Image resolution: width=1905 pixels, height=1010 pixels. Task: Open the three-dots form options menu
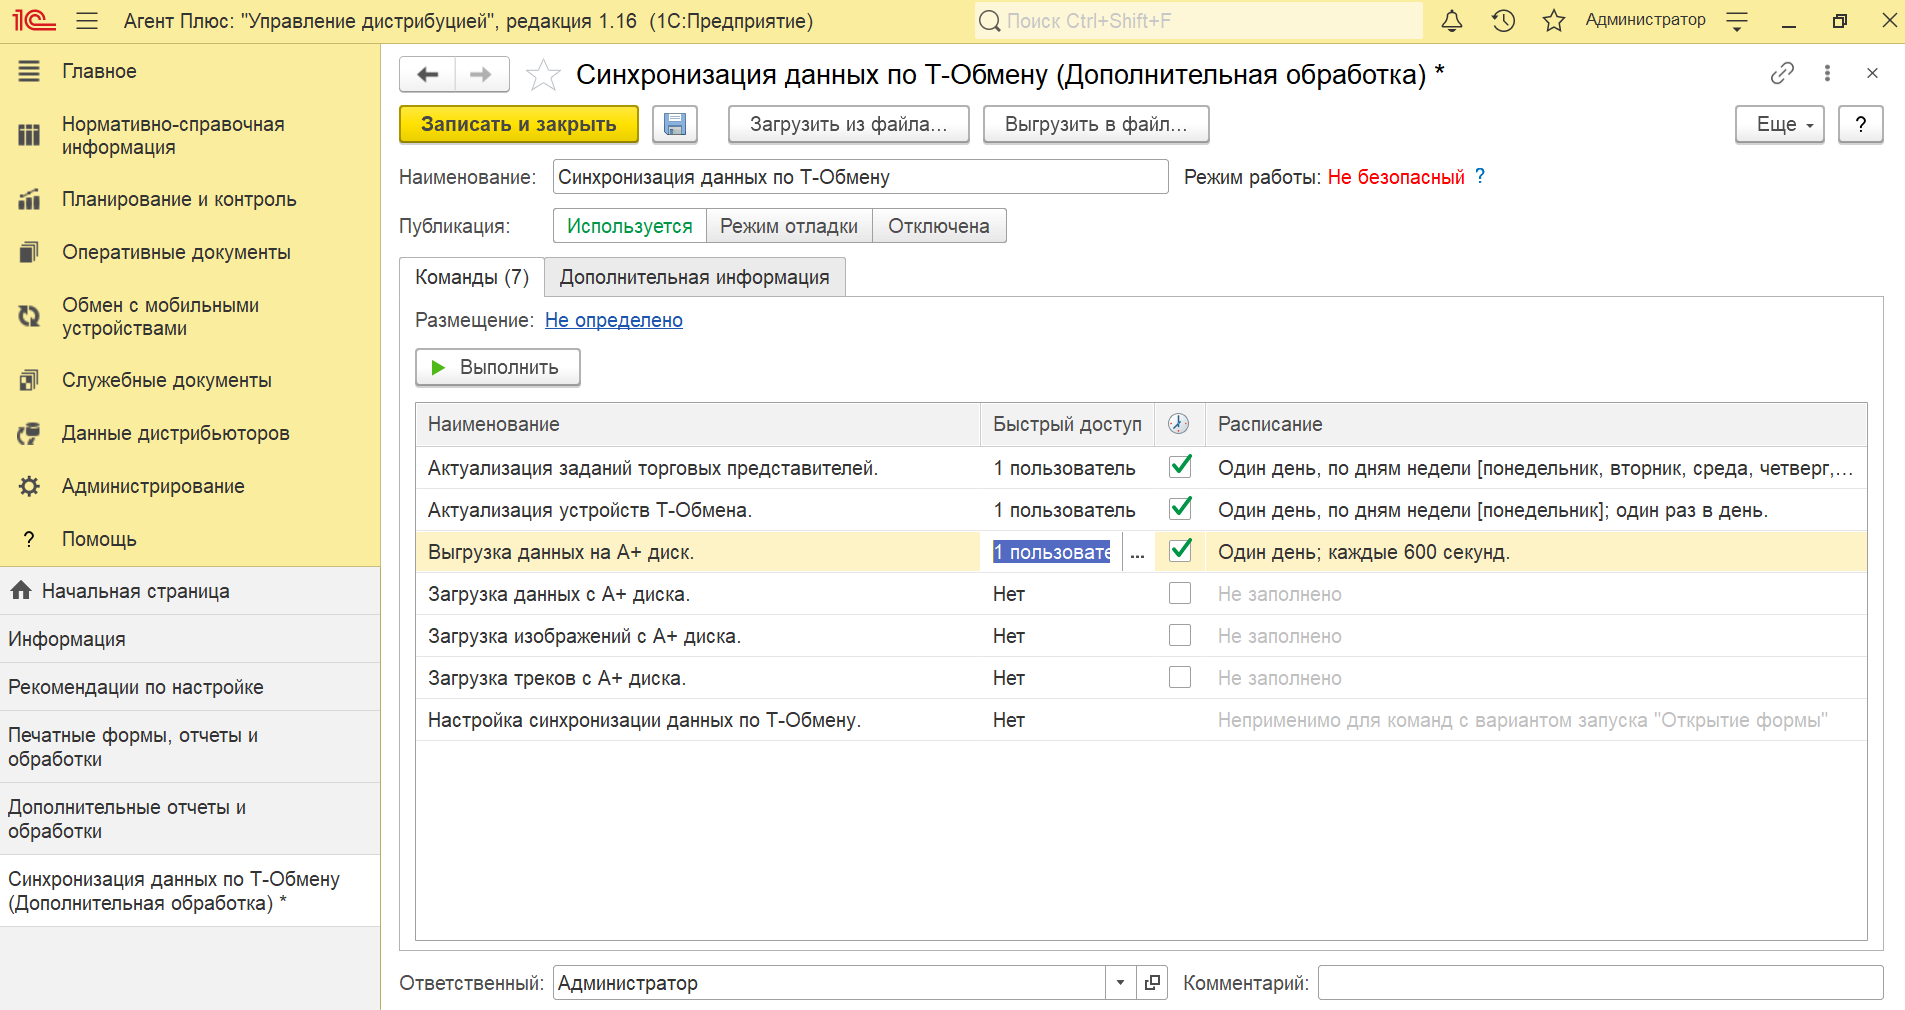1827,73
